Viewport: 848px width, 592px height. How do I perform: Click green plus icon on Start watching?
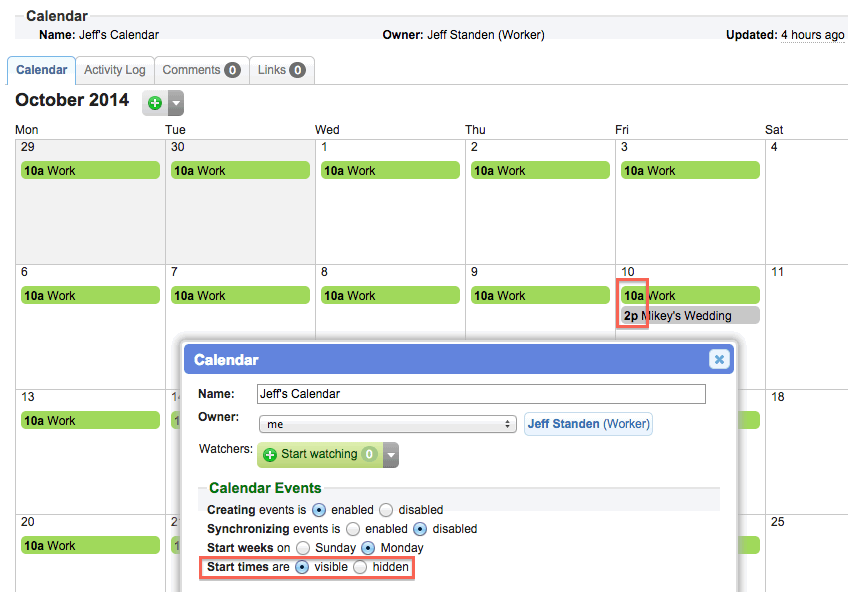point(270,455)
